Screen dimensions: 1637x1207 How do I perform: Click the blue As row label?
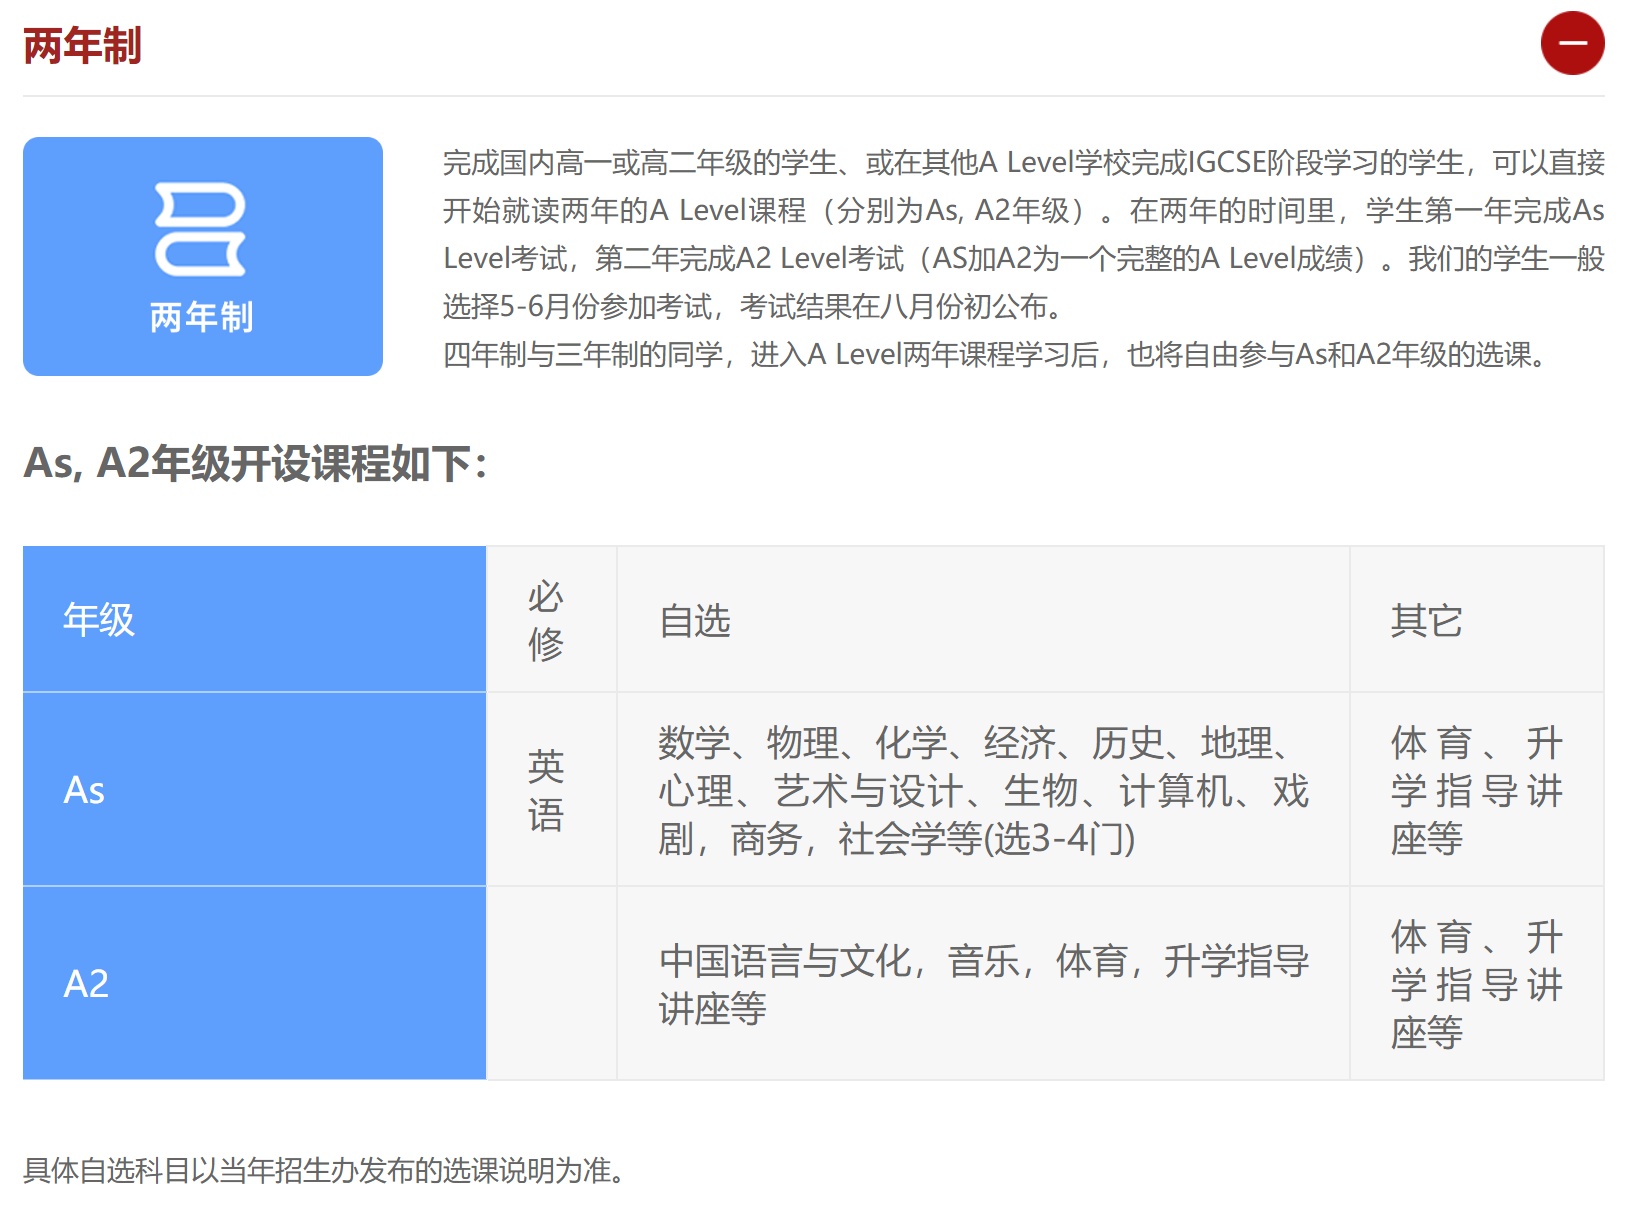(x=85, y=790)
